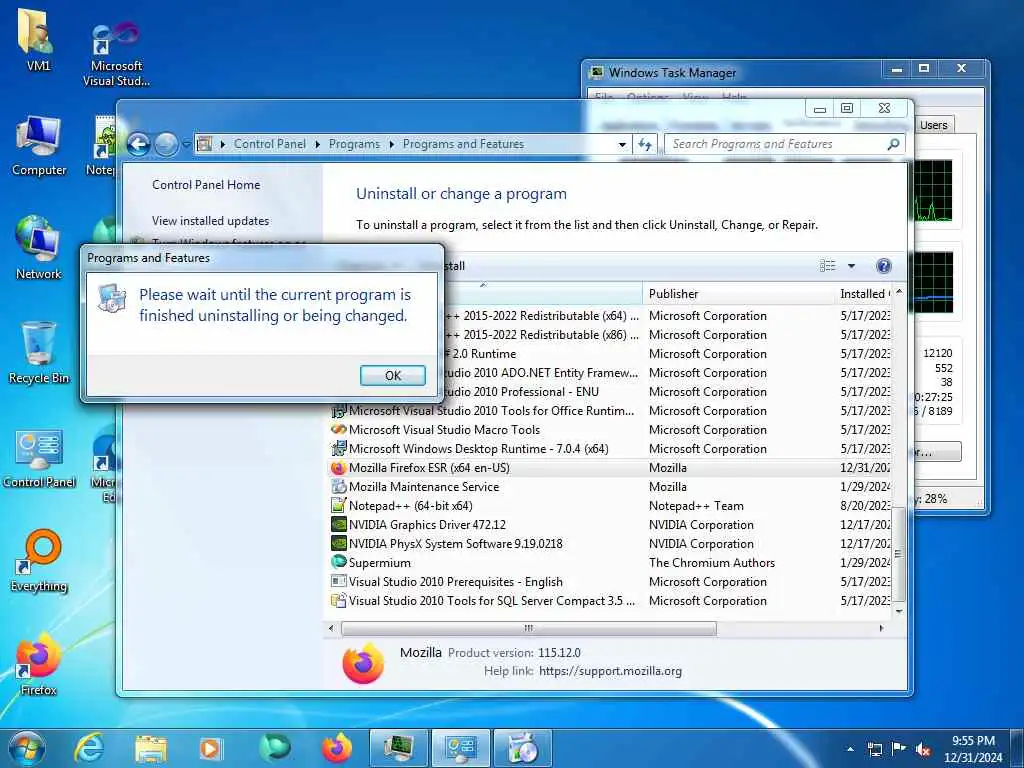Select the Recycle Bin desktop icon
Viewport: 1024px width, 768px height.
point(38,353)
